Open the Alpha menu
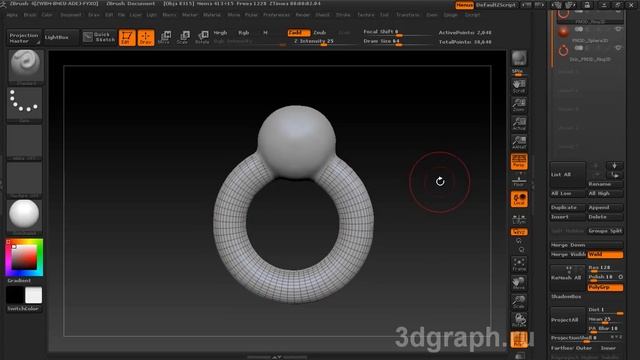Image resolution: width=640 pixels, height=360 pixels. click(x=12, y=15)
